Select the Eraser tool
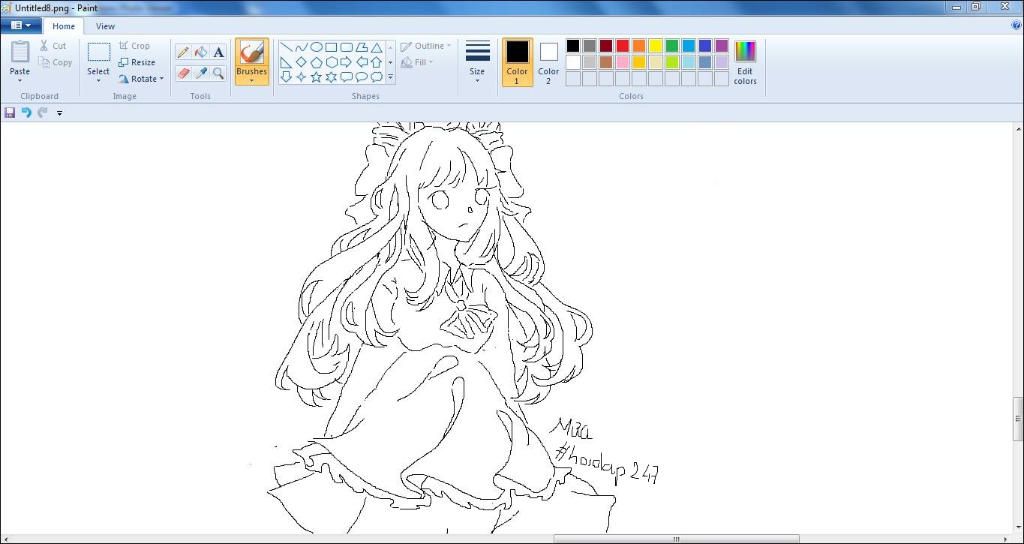The width and height of the screenshot is (1024, 544). [x=184, y=73]
